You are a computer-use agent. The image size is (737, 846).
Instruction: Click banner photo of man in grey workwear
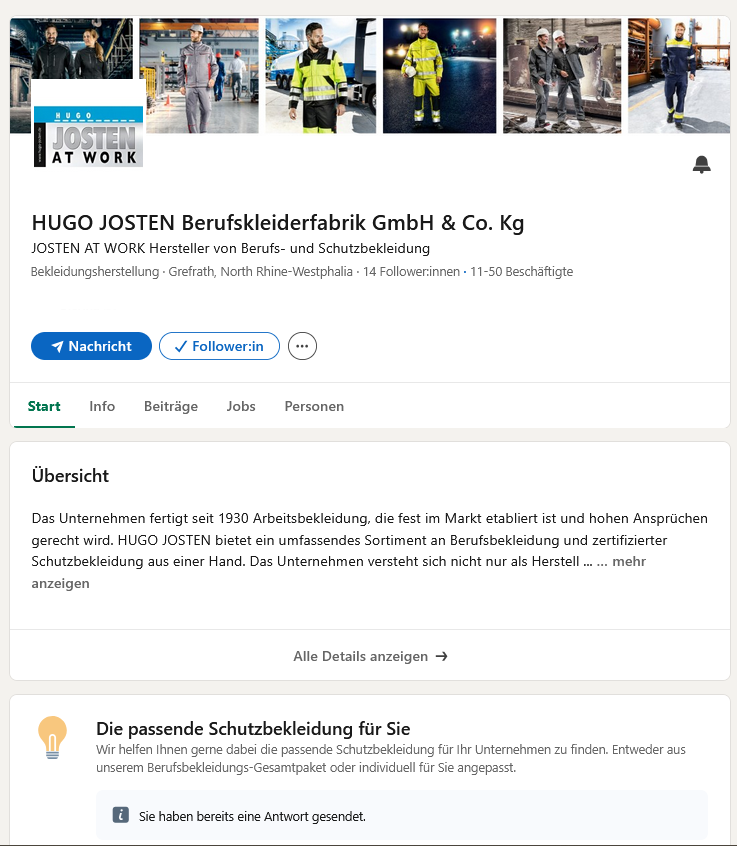click(x=199, y=76)
